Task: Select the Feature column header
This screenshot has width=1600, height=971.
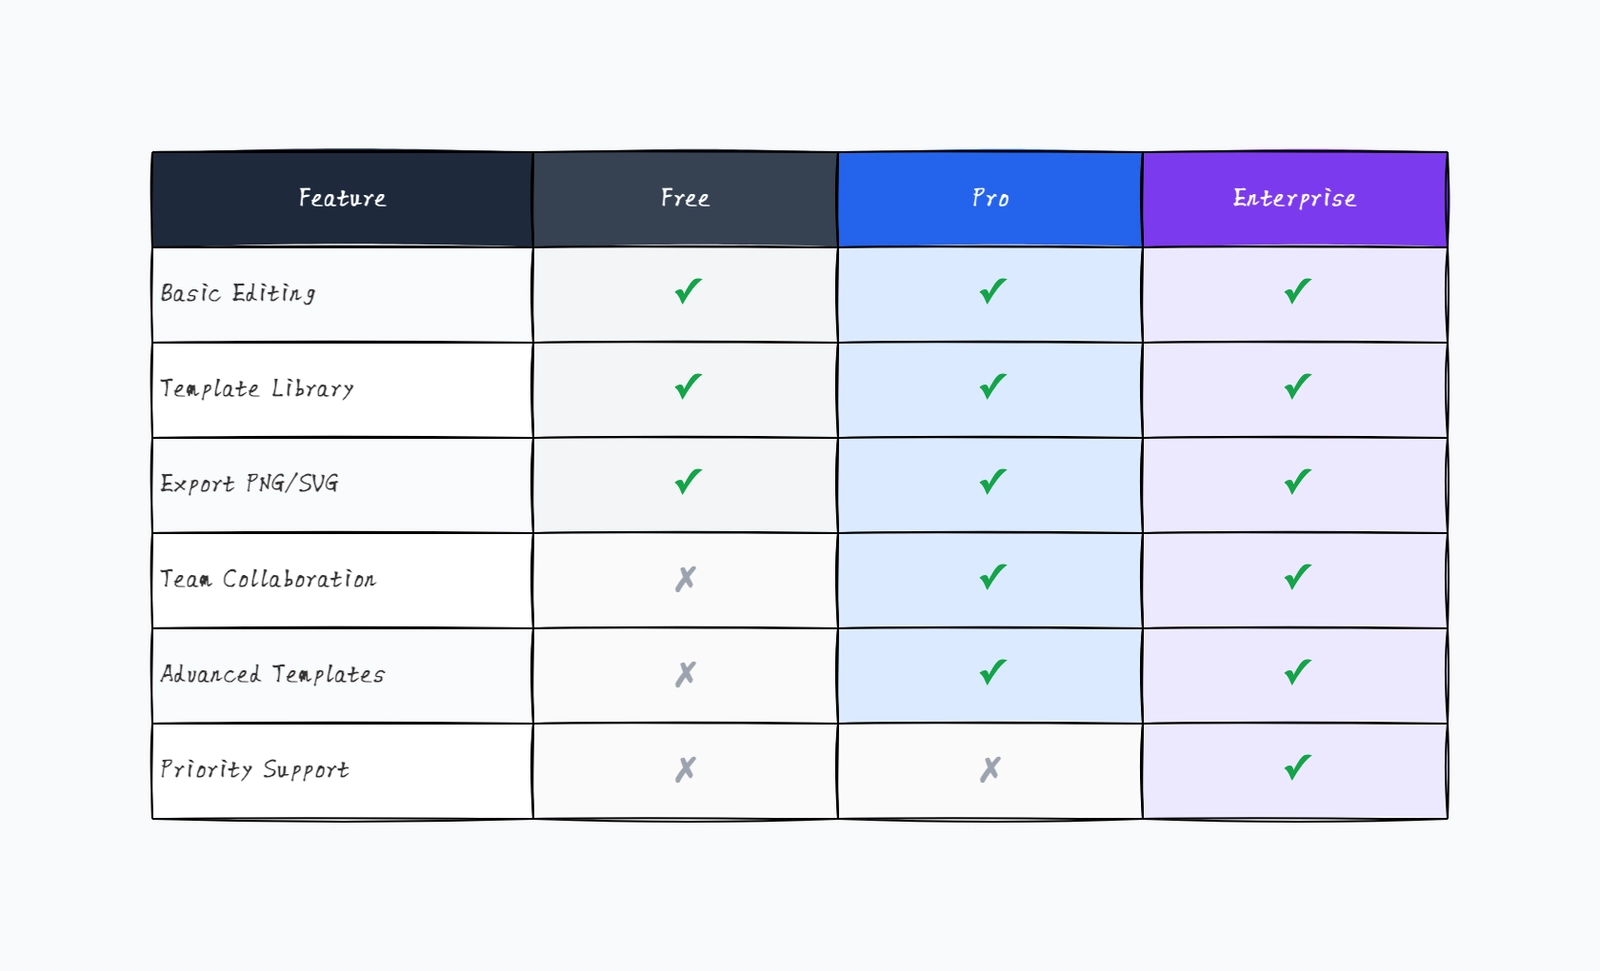Action: [342, 199]
